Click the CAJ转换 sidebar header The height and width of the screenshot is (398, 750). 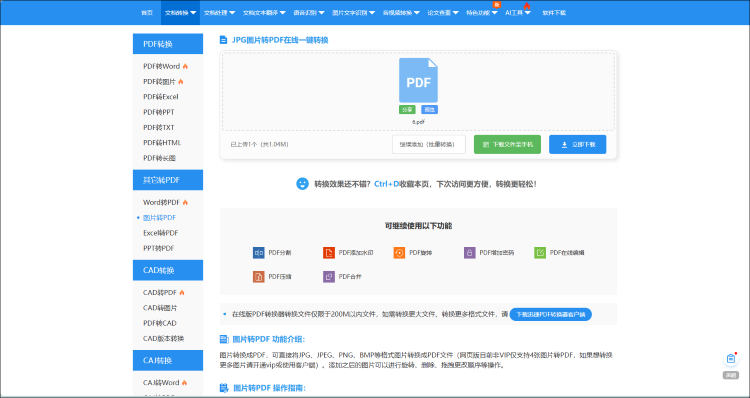[168, 360]
